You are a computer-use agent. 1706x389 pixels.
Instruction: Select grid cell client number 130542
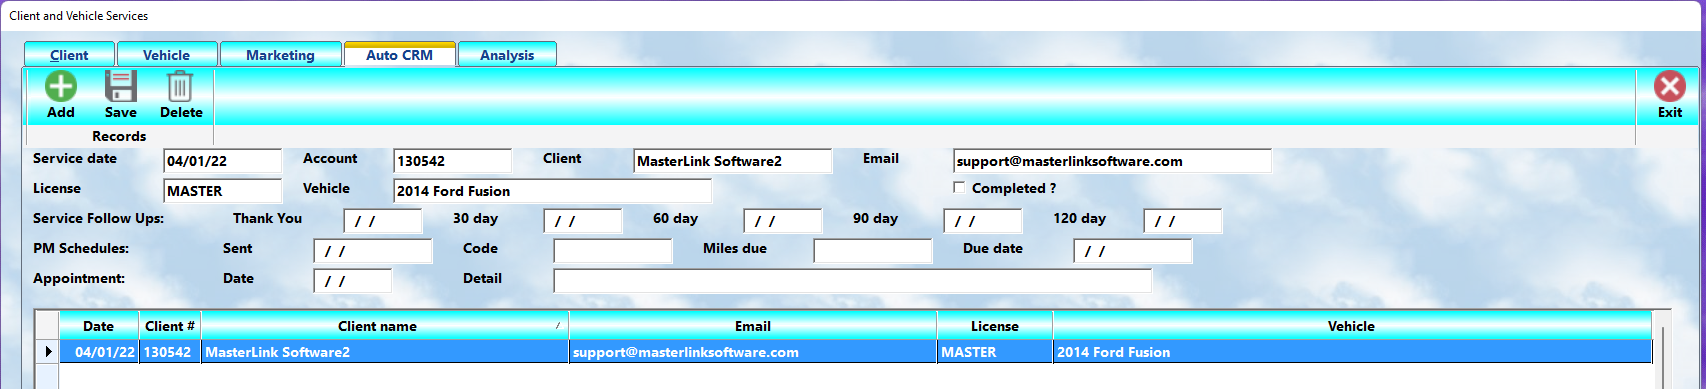coord(170,352)
